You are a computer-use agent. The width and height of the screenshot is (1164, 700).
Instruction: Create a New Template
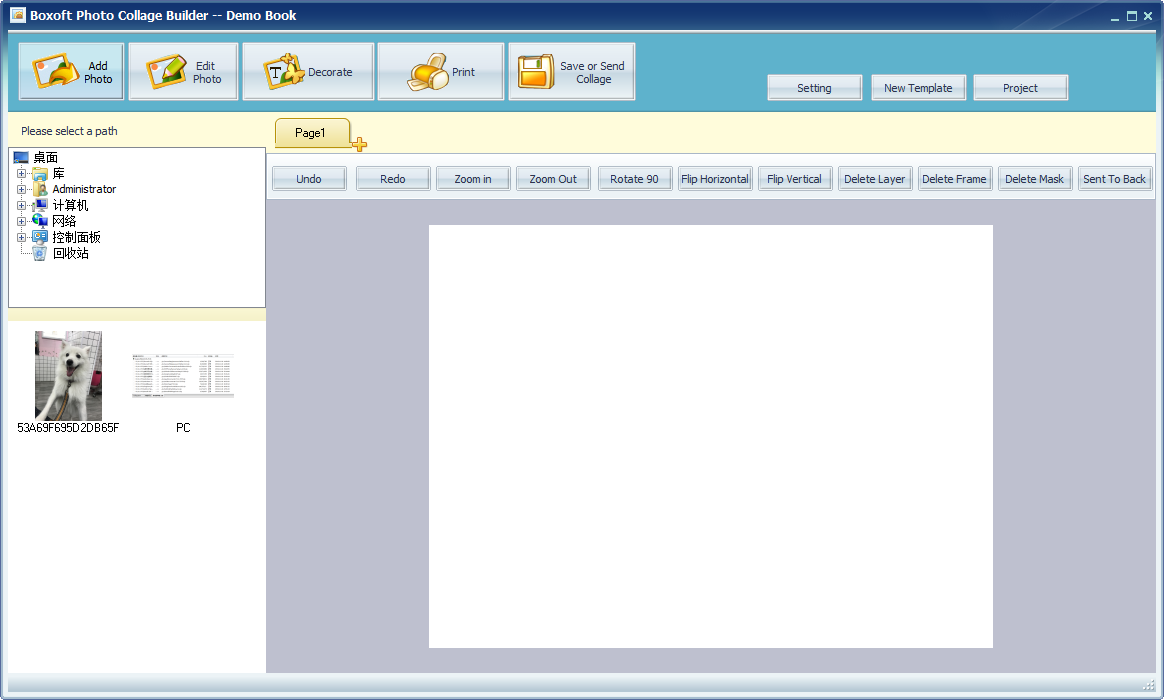918,87
